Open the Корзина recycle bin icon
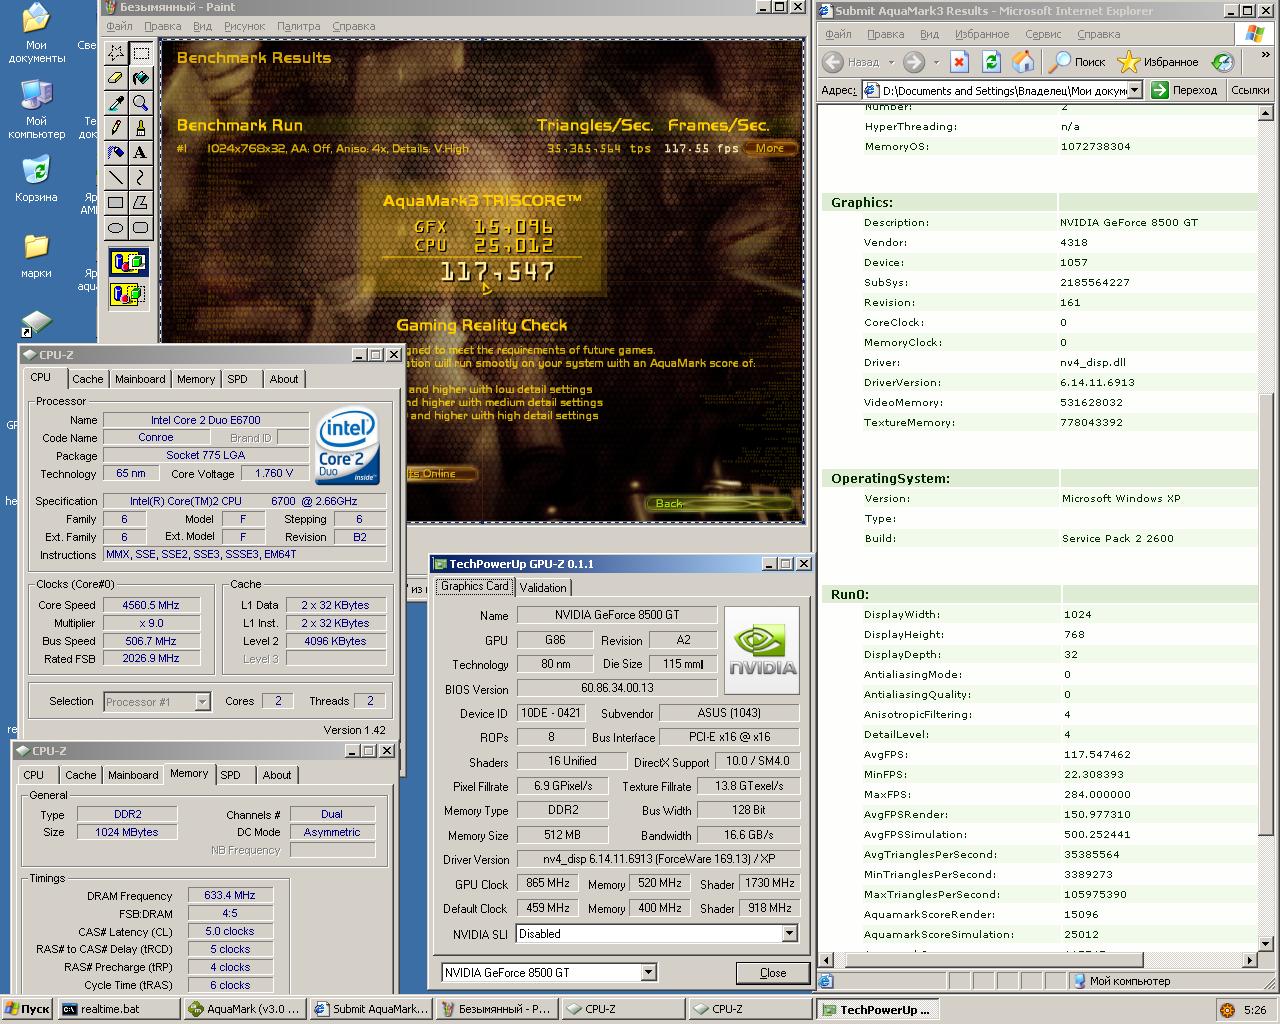The width and height of the screenshot is (1280, 1024). [x=36, y=178]
